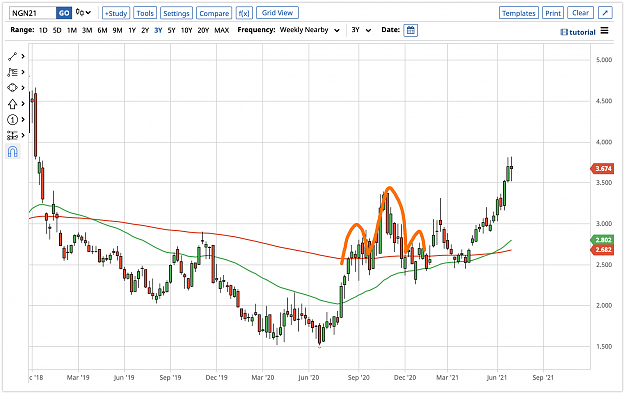Viewport: 625px width, 394px height.
Task: Click the green 2.802 moving average label
Action: (602, 240)
